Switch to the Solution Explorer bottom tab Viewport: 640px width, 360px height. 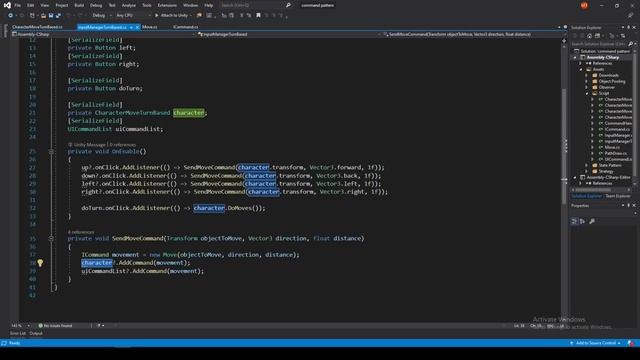coord(586,196)
